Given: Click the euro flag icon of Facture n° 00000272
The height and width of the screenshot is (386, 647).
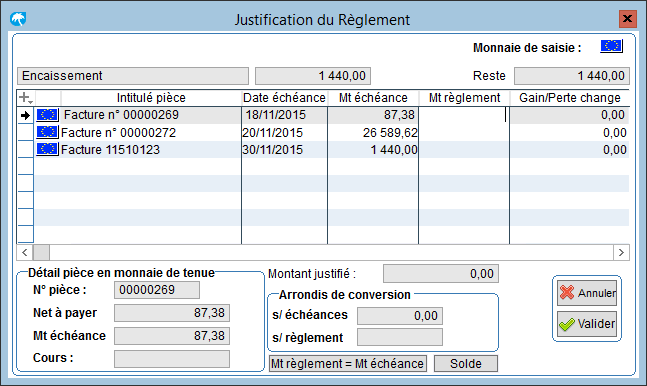Looking at the screenshot, I should pos(47,132).
